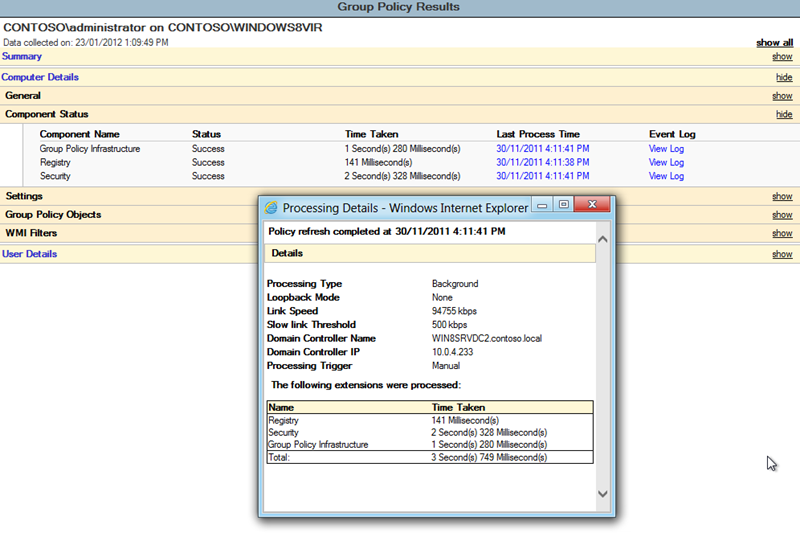
Task: Open View Log for Security component
Action: 666,177
